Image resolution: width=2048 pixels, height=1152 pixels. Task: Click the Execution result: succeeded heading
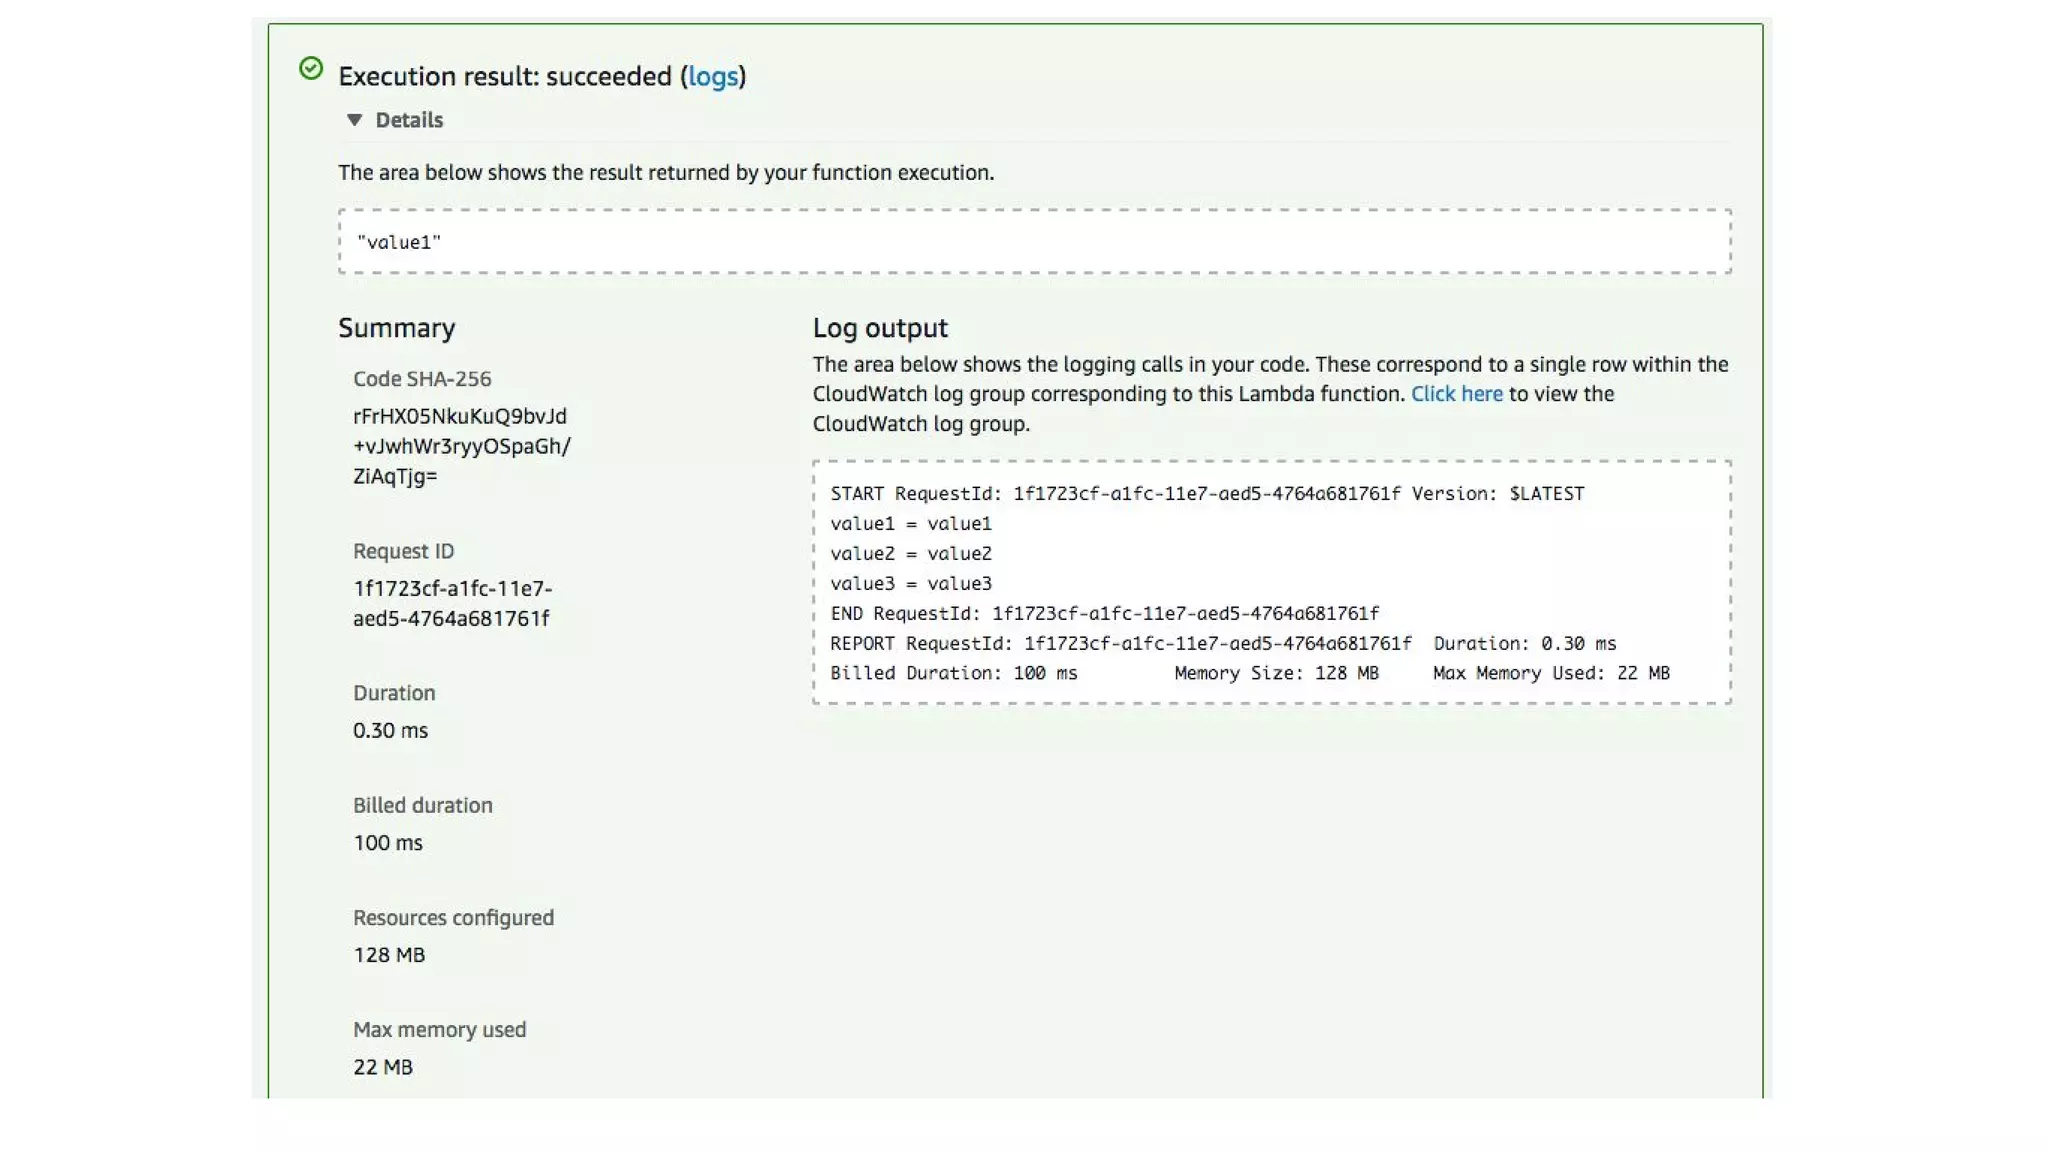pos(542,76)
